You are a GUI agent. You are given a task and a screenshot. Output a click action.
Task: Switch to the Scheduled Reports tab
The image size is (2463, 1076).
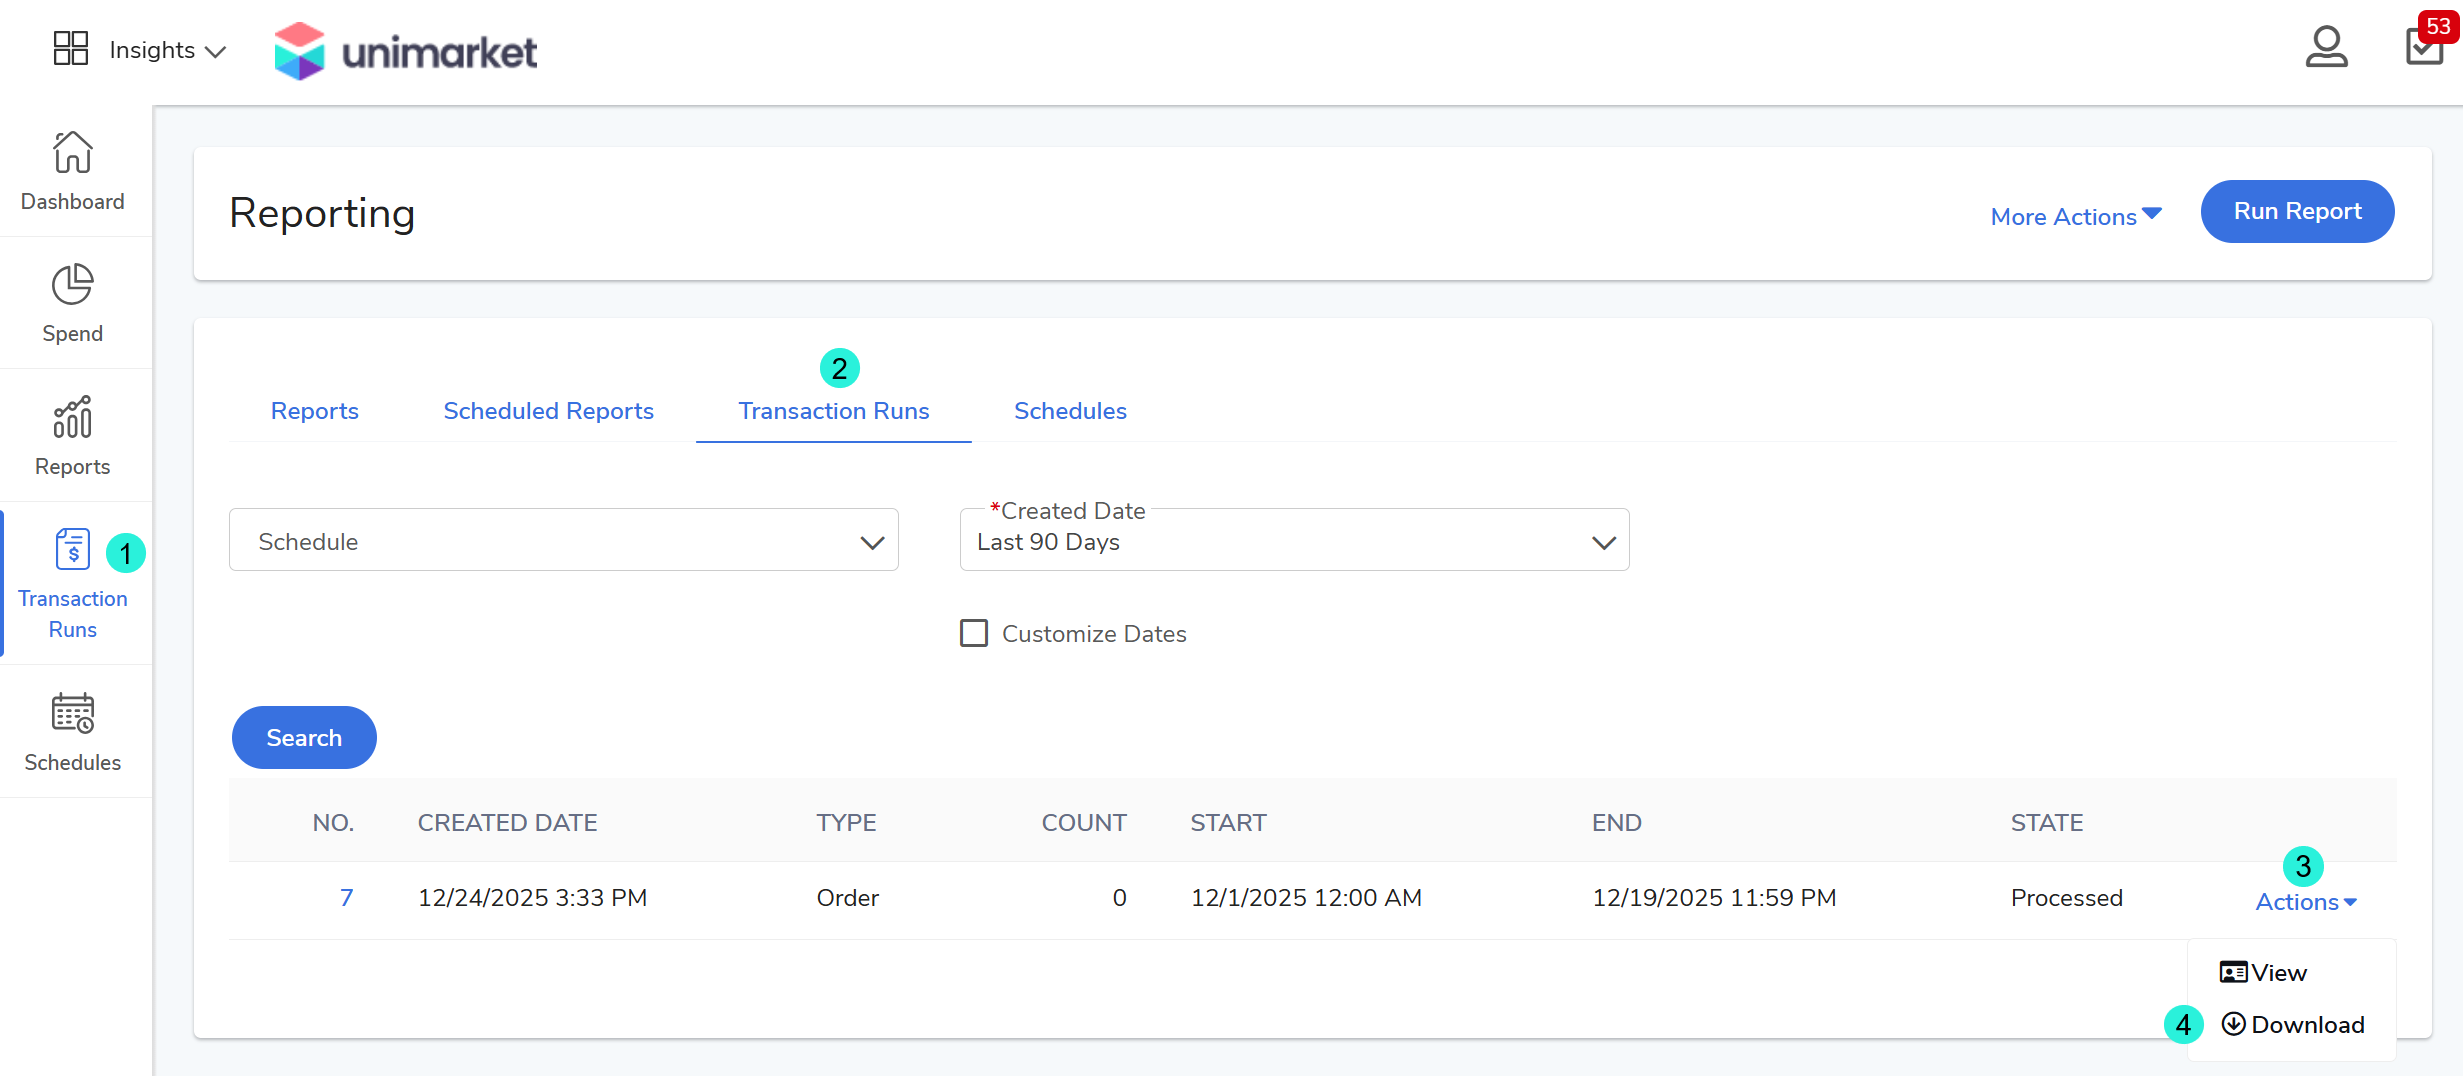point(548,411)
